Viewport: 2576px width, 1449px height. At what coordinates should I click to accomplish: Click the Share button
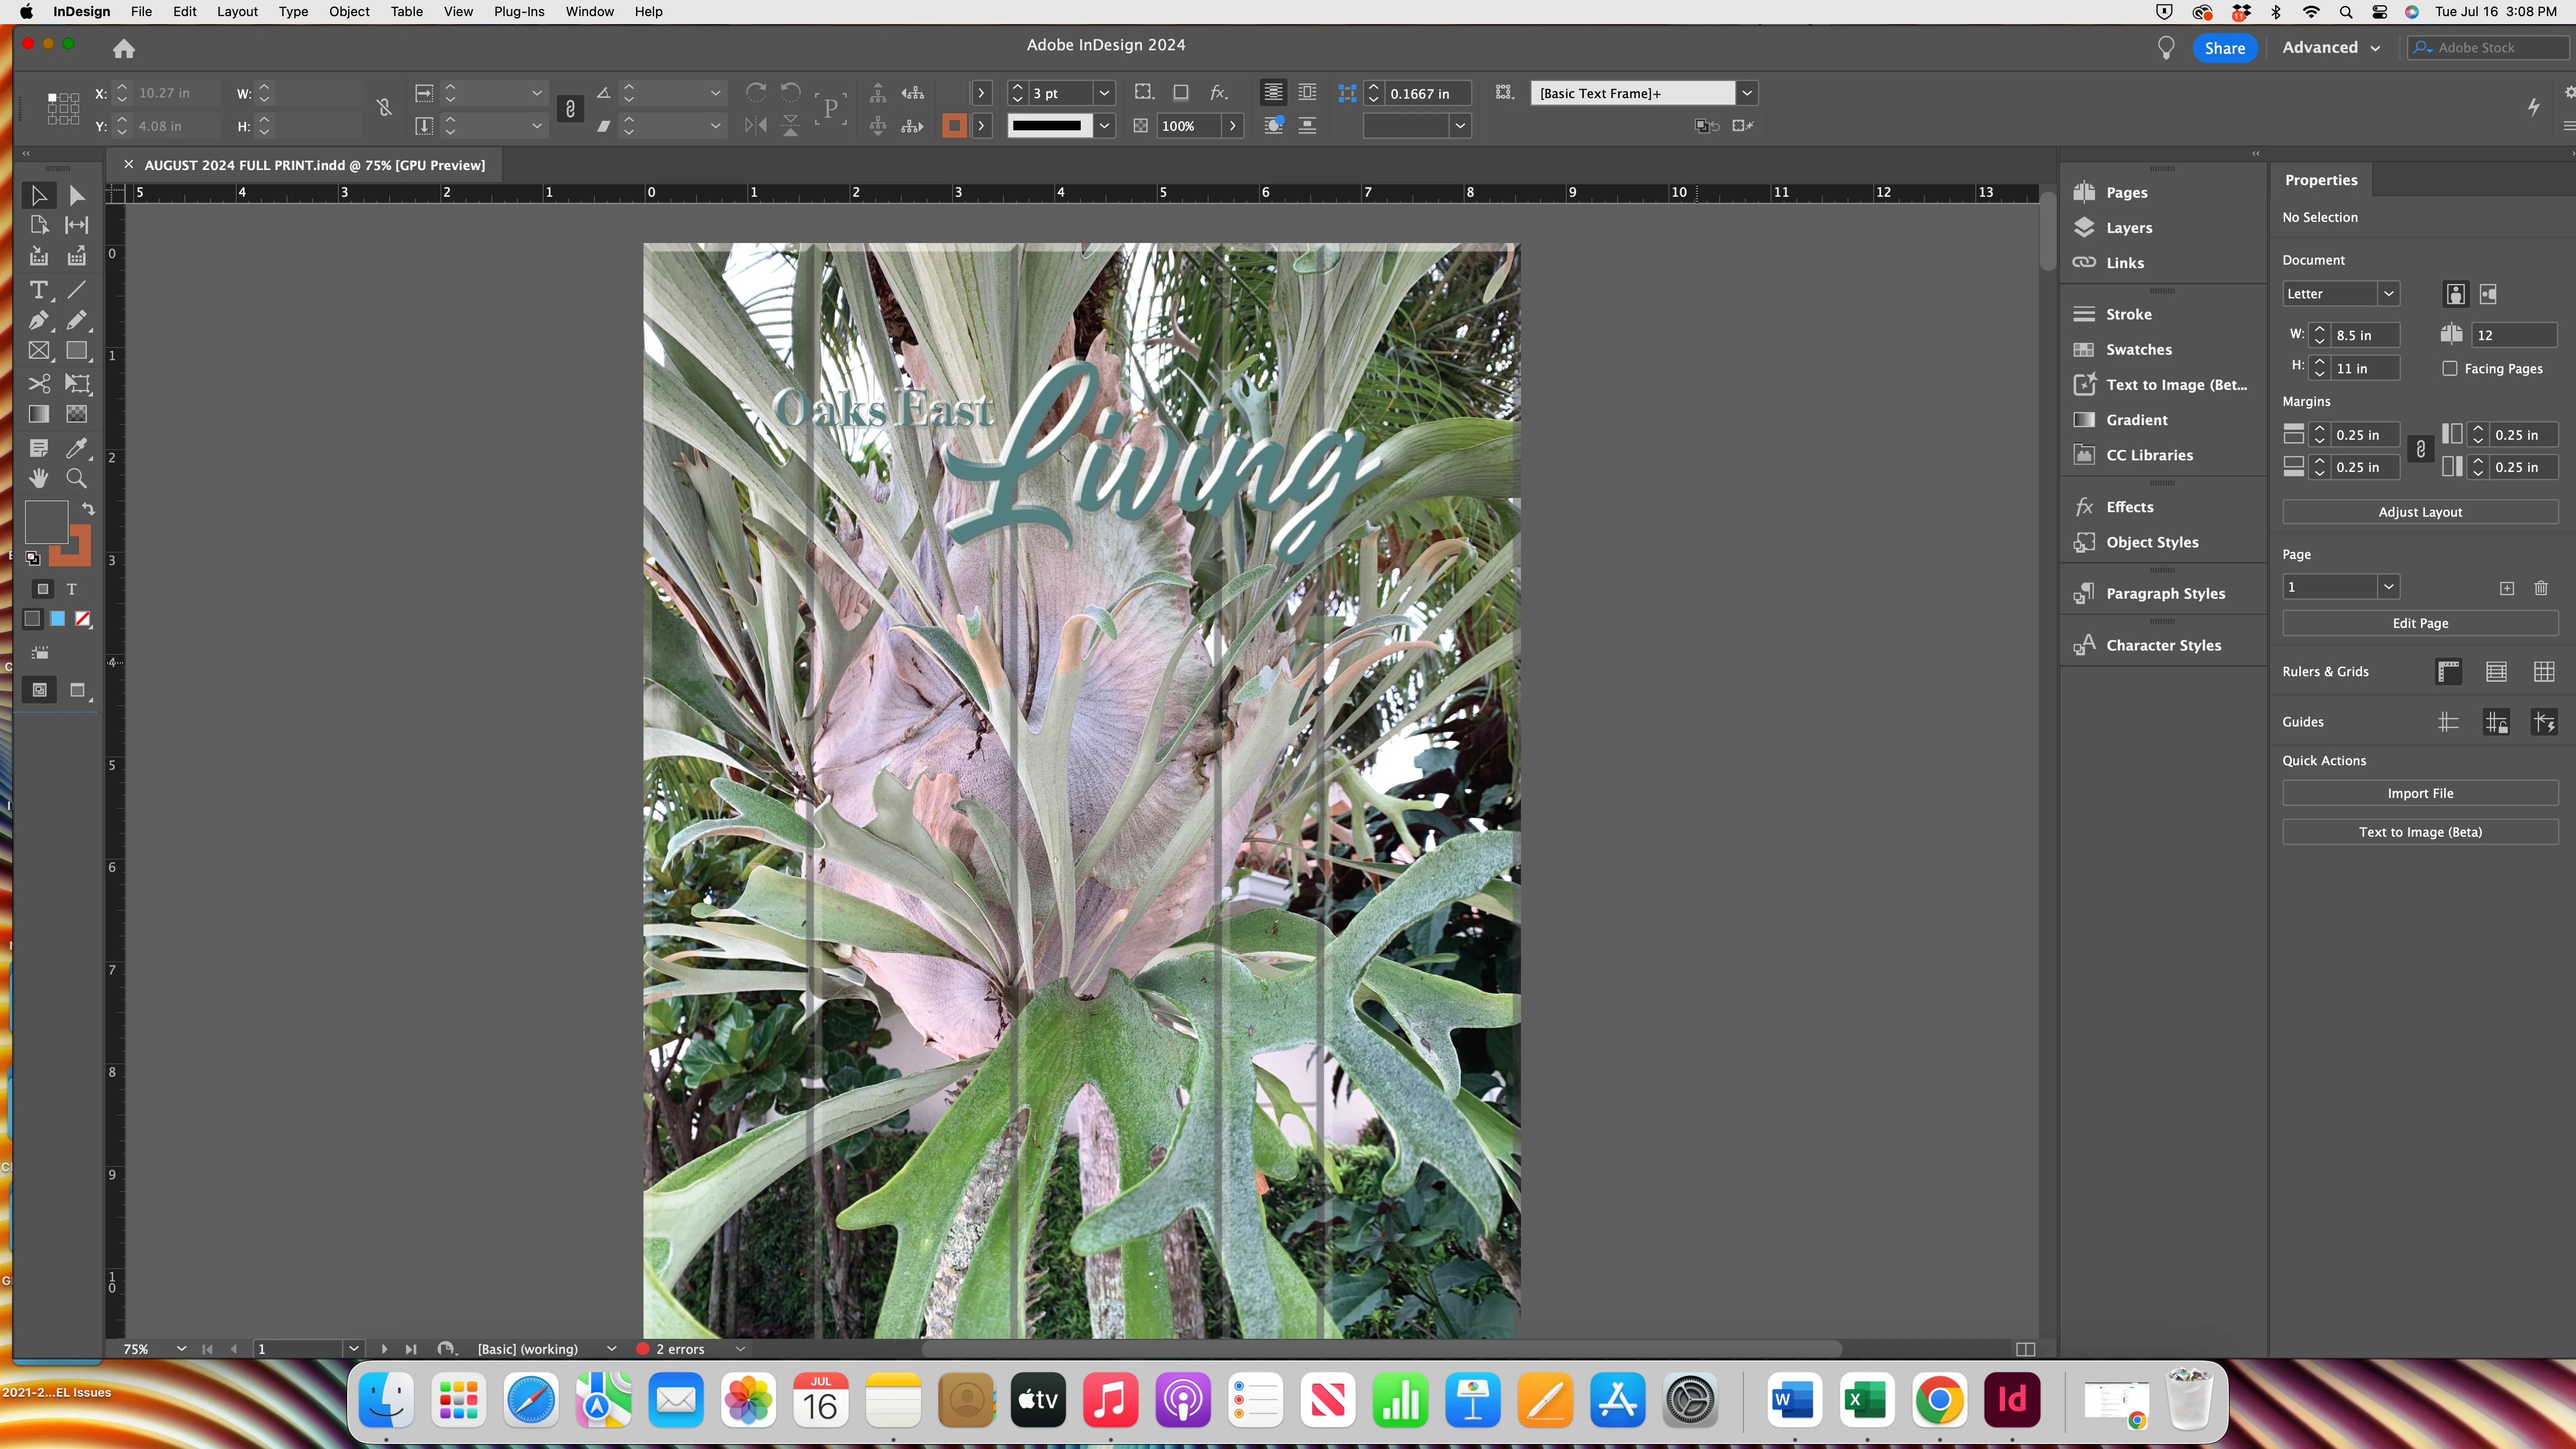coord(2225,48)
